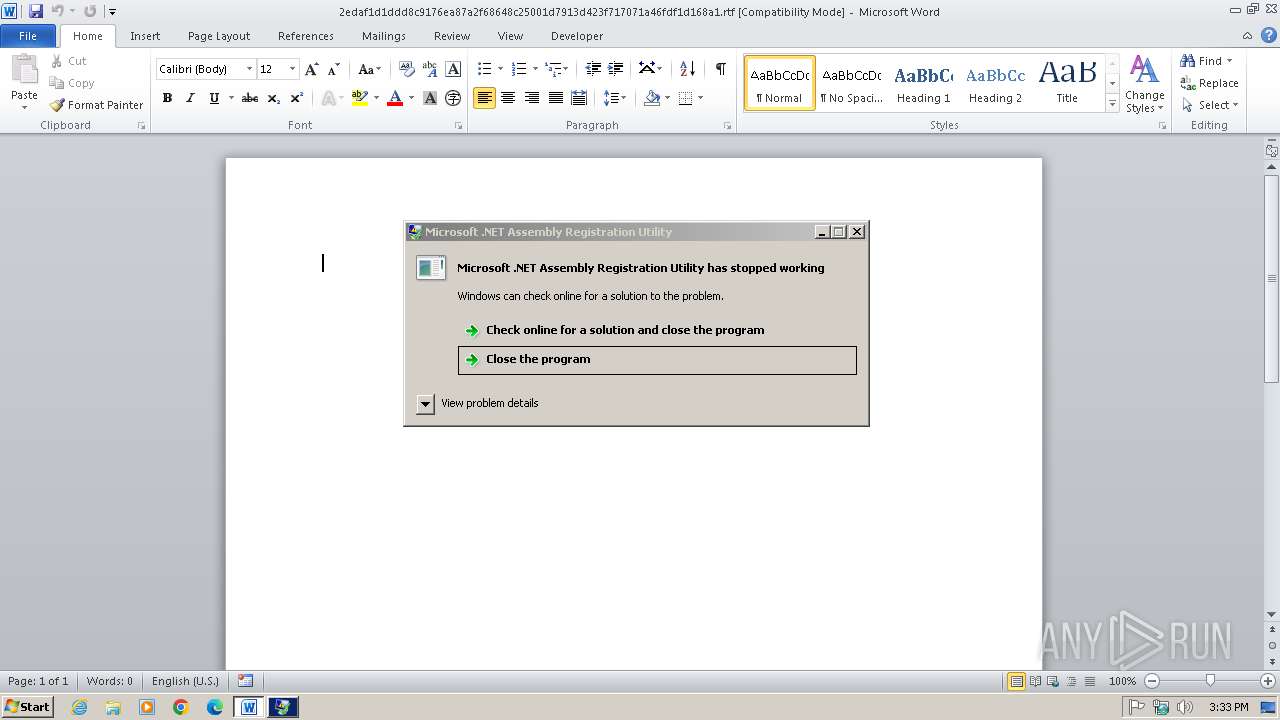The width and height of the screenshot is (1280, 720).
Task: Switch to the Mailings tab
Action: (x=384, y=36)
